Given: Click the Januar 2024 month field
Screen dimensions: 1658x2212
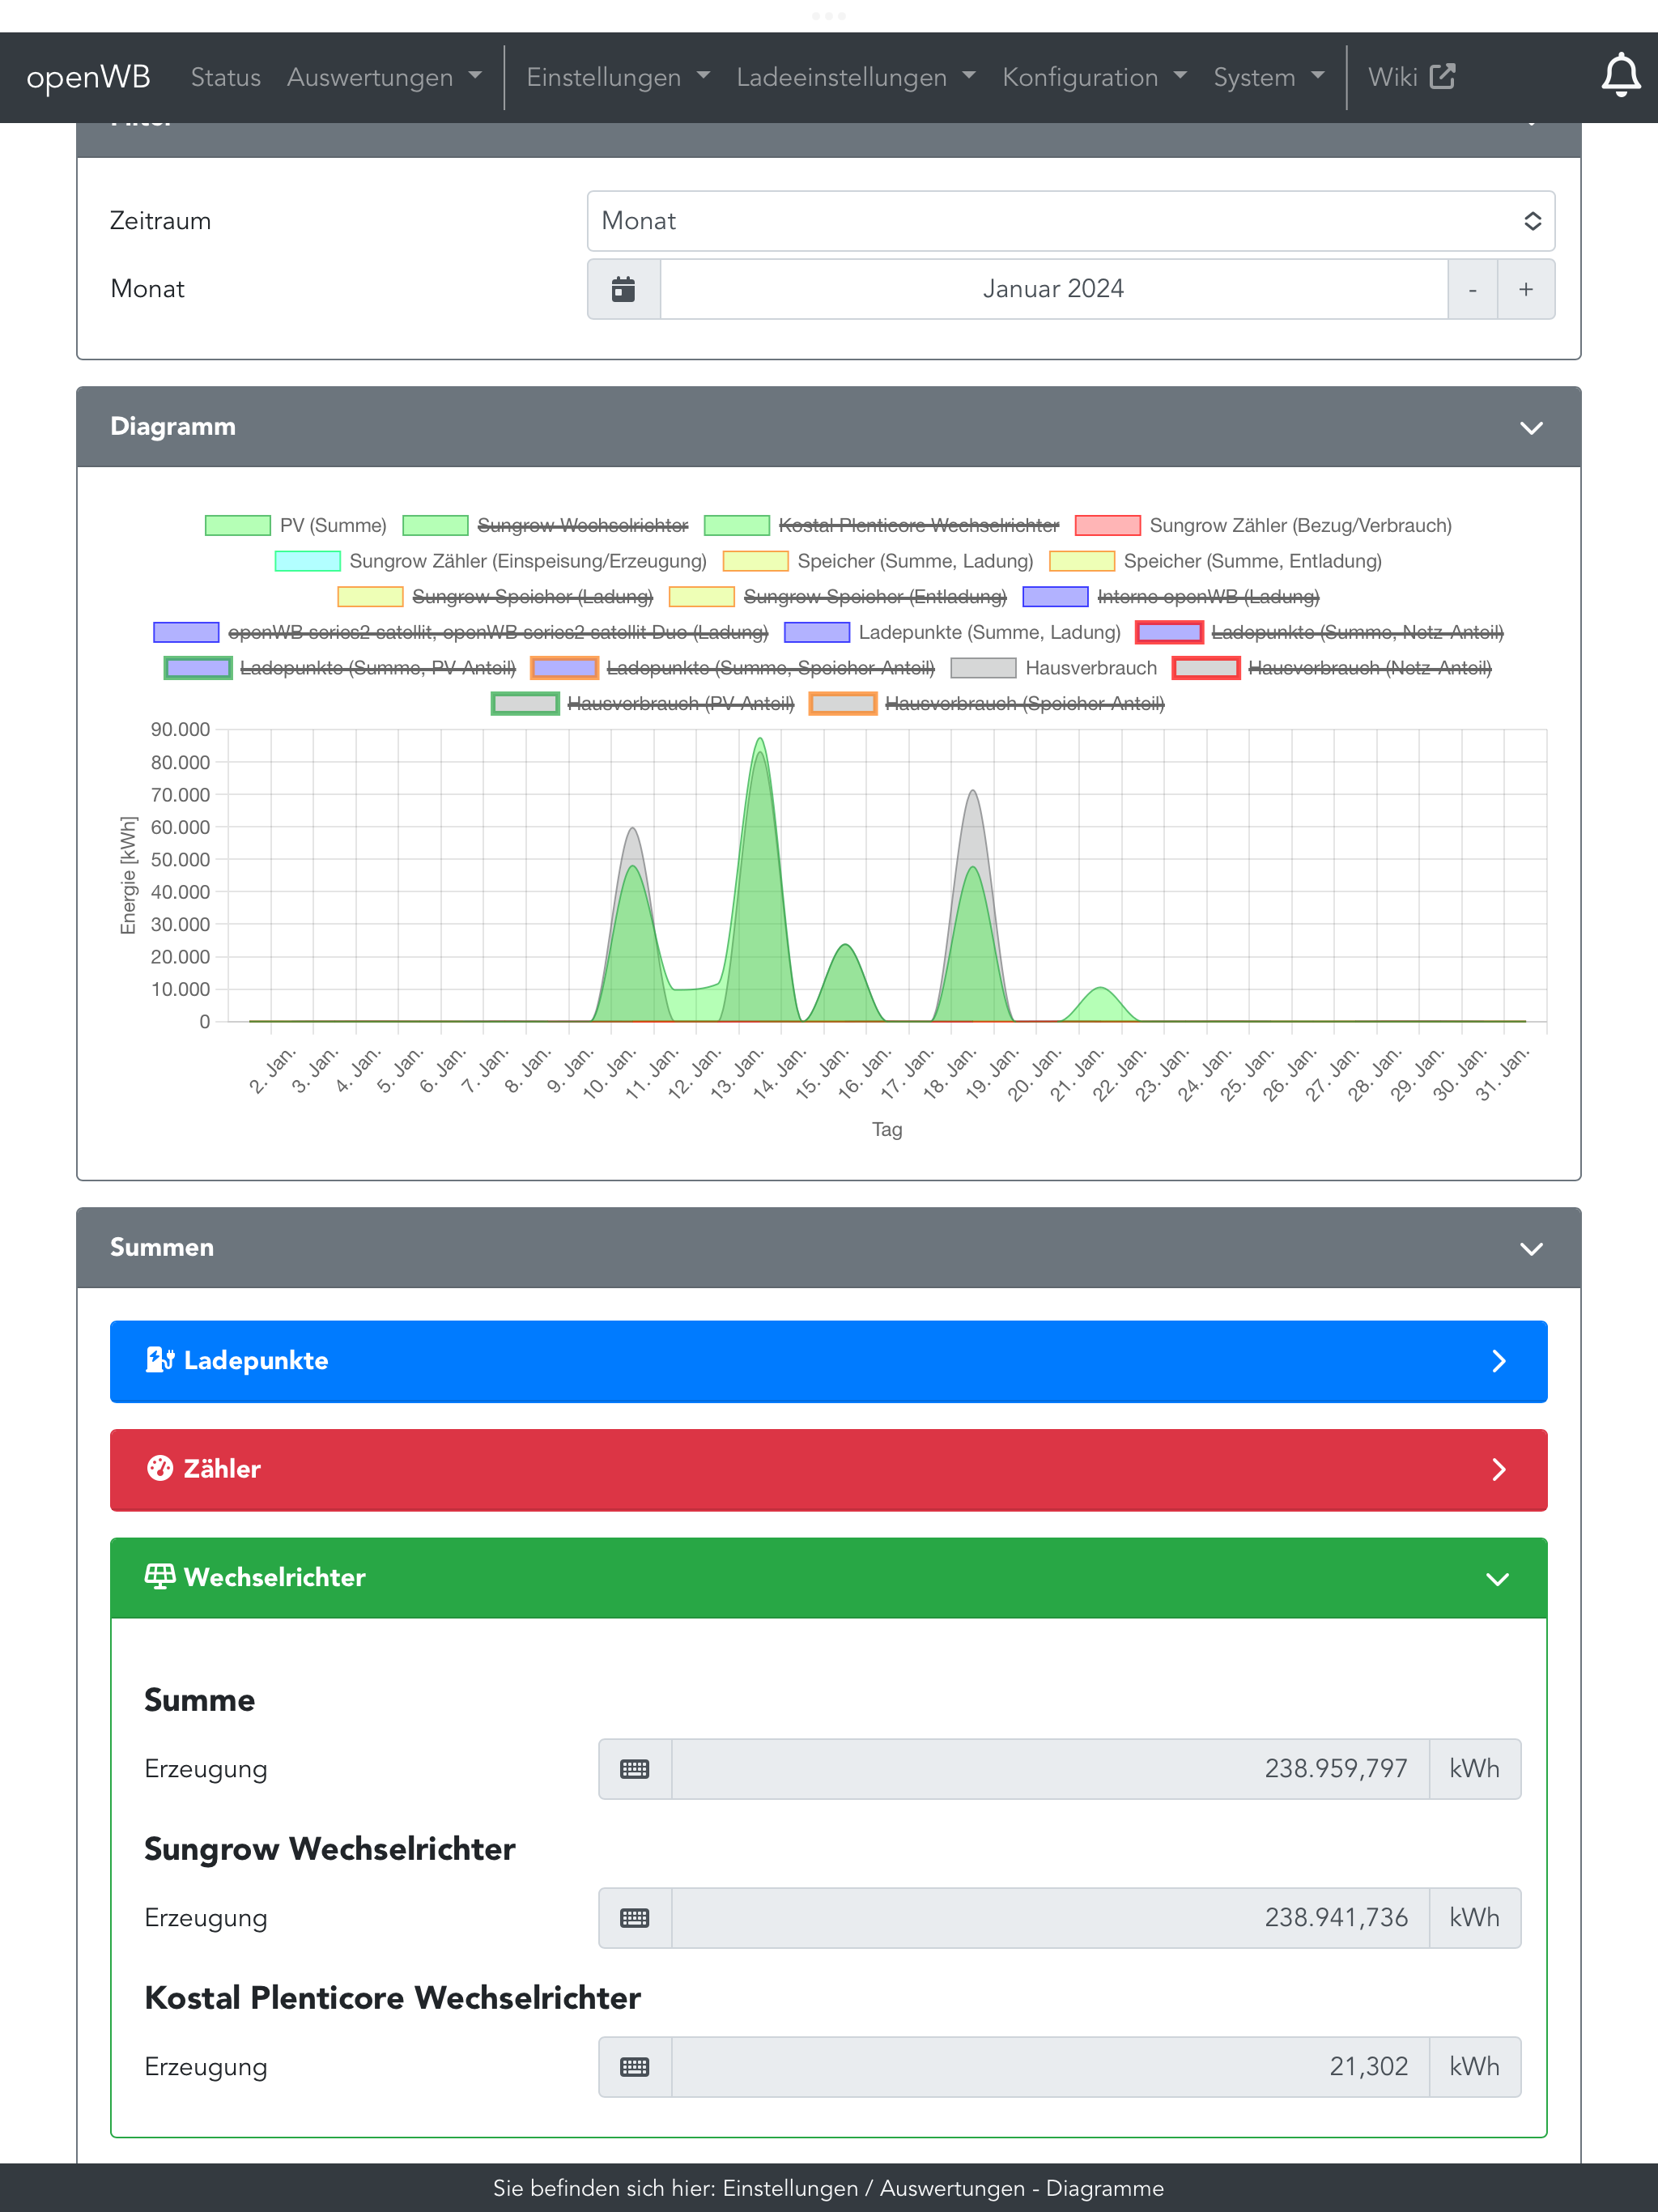Looking at the screenshot, I should [x=1053, y=289].
